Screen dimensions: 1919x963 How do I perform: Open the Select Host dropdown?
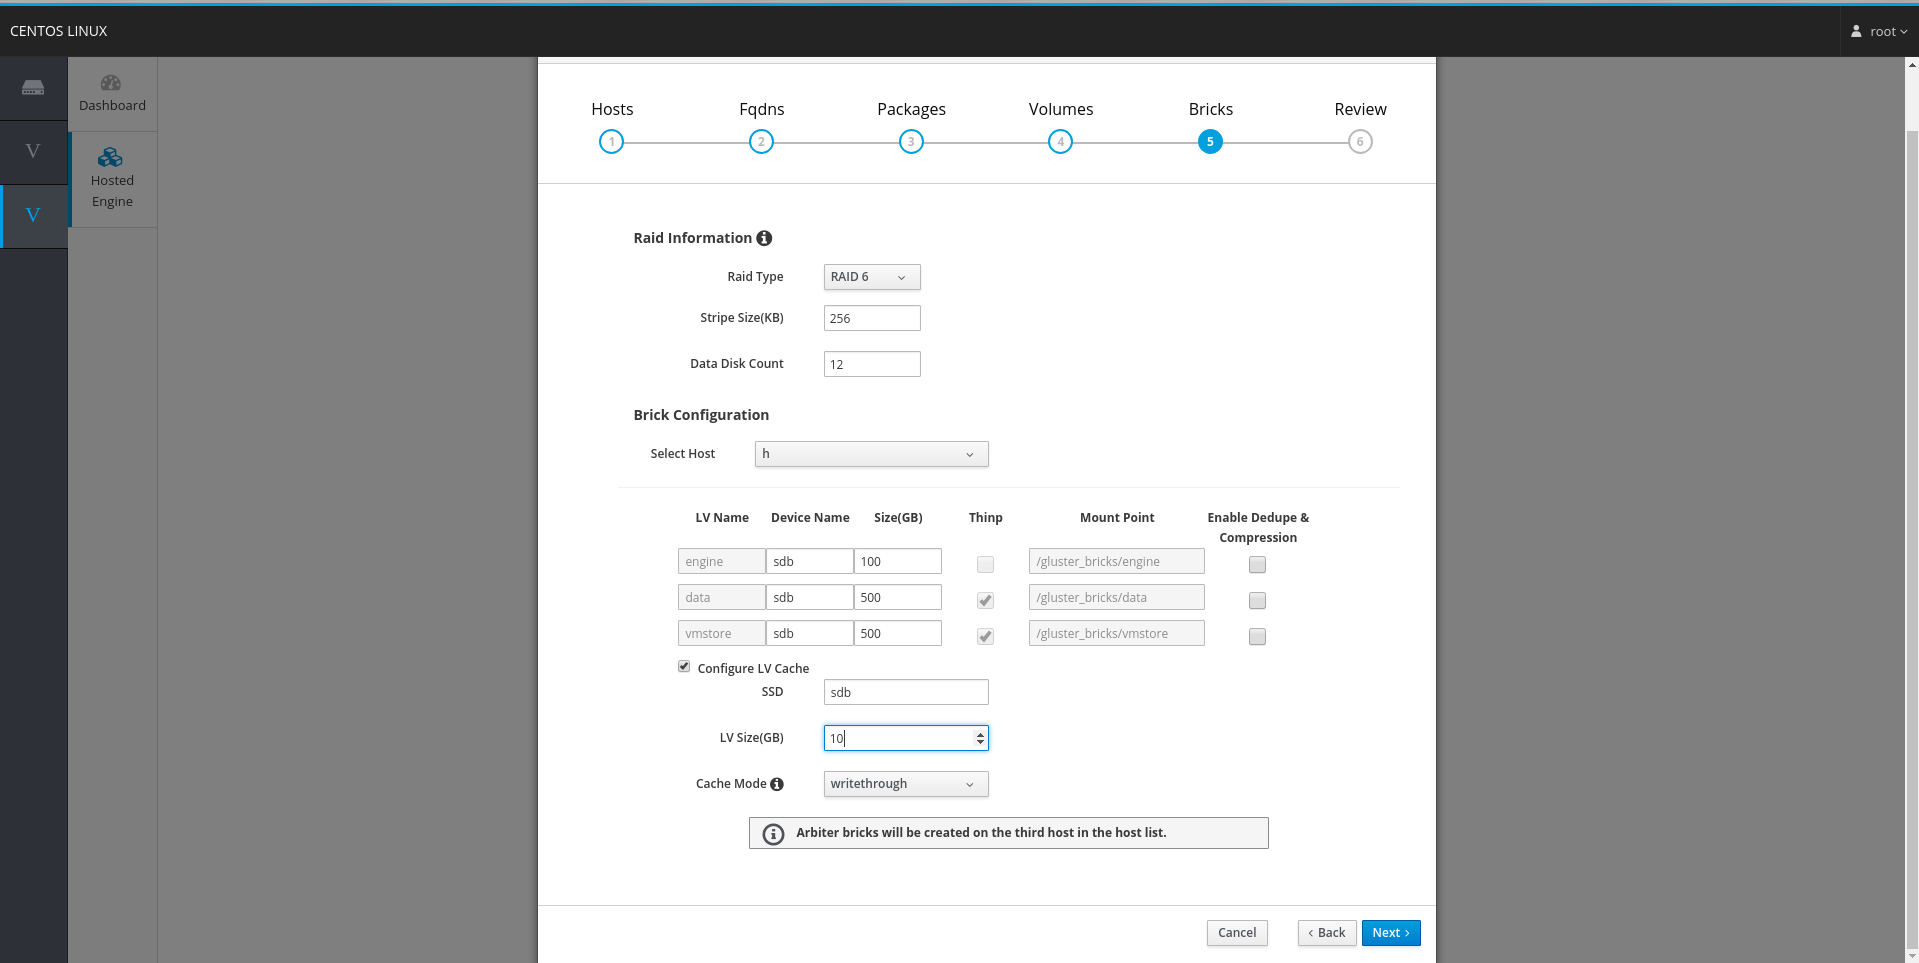(871, 454)
